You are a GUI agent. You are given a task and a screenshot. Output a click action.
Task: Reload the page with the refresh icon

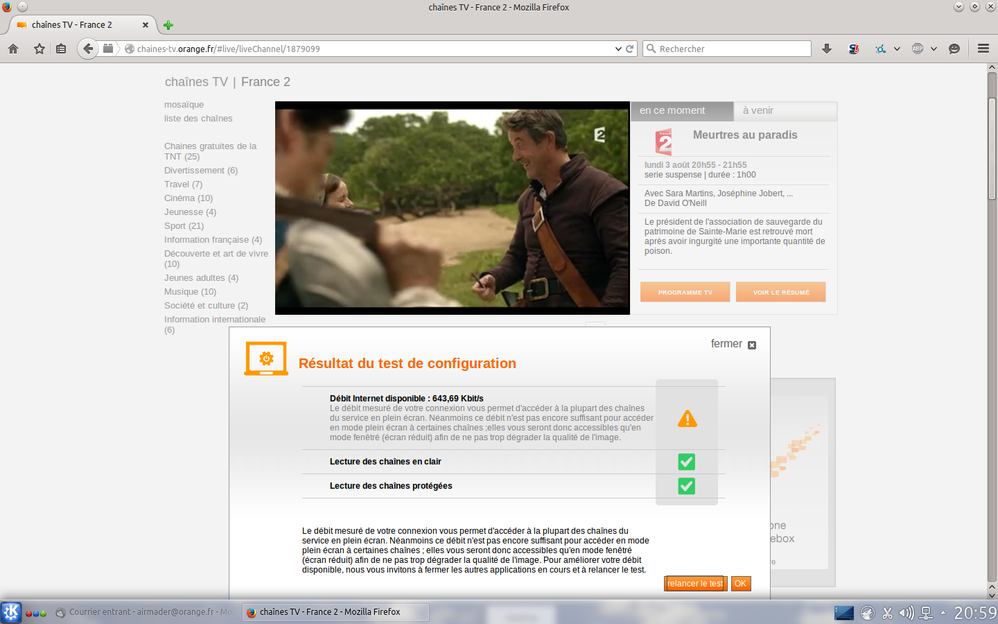(629, 48)
